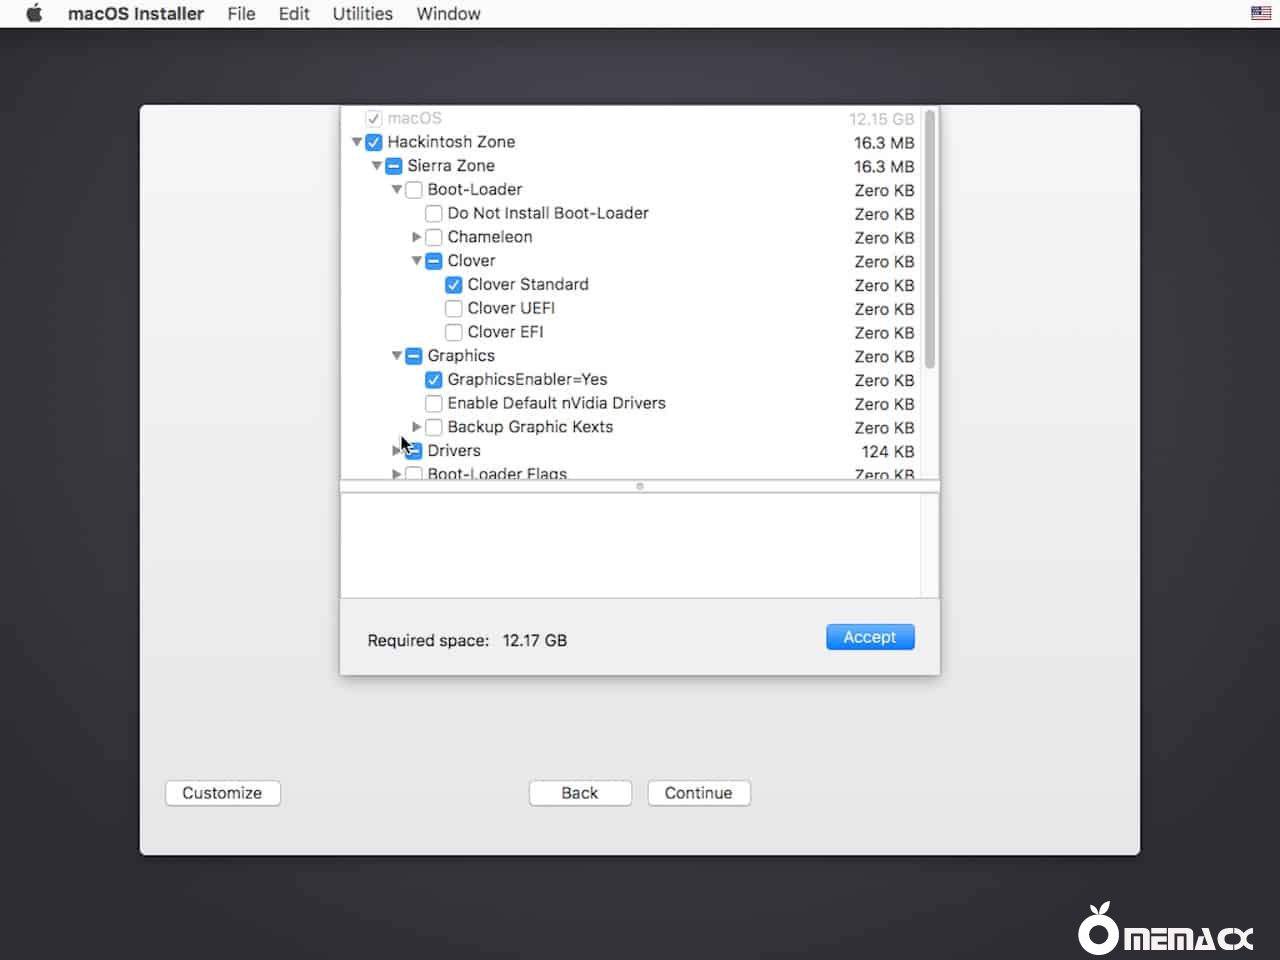
Task: Click the US flag input source icon
Action: pyautogui.click(x=1261, y=13)
